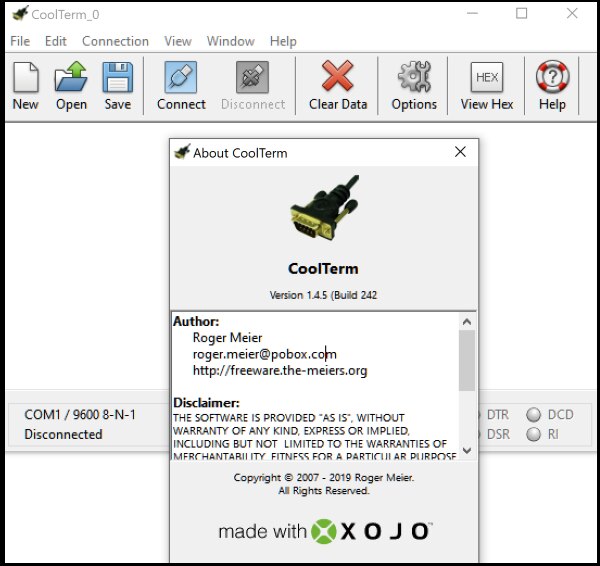Image resolution: width=600 pixels, height=566 pixels.
Task: Click the DTR status label
Action: point(498,414)
